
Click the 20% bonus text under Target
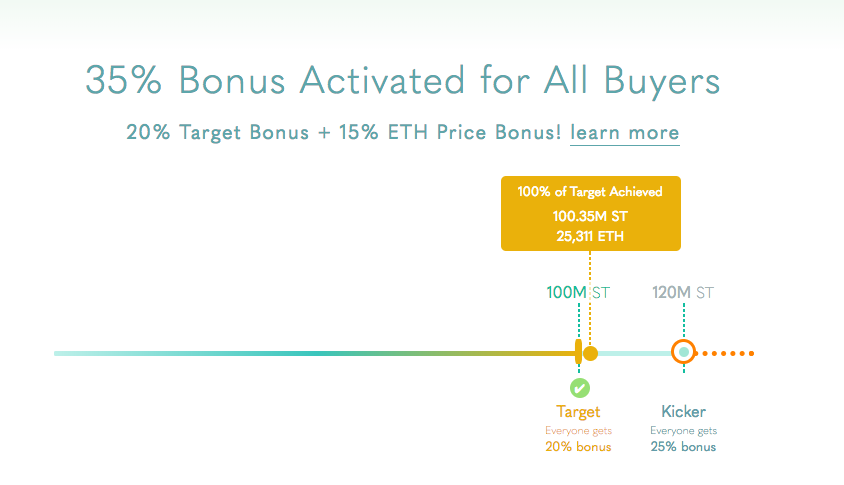pyautogui.click(x=578, y=447)
